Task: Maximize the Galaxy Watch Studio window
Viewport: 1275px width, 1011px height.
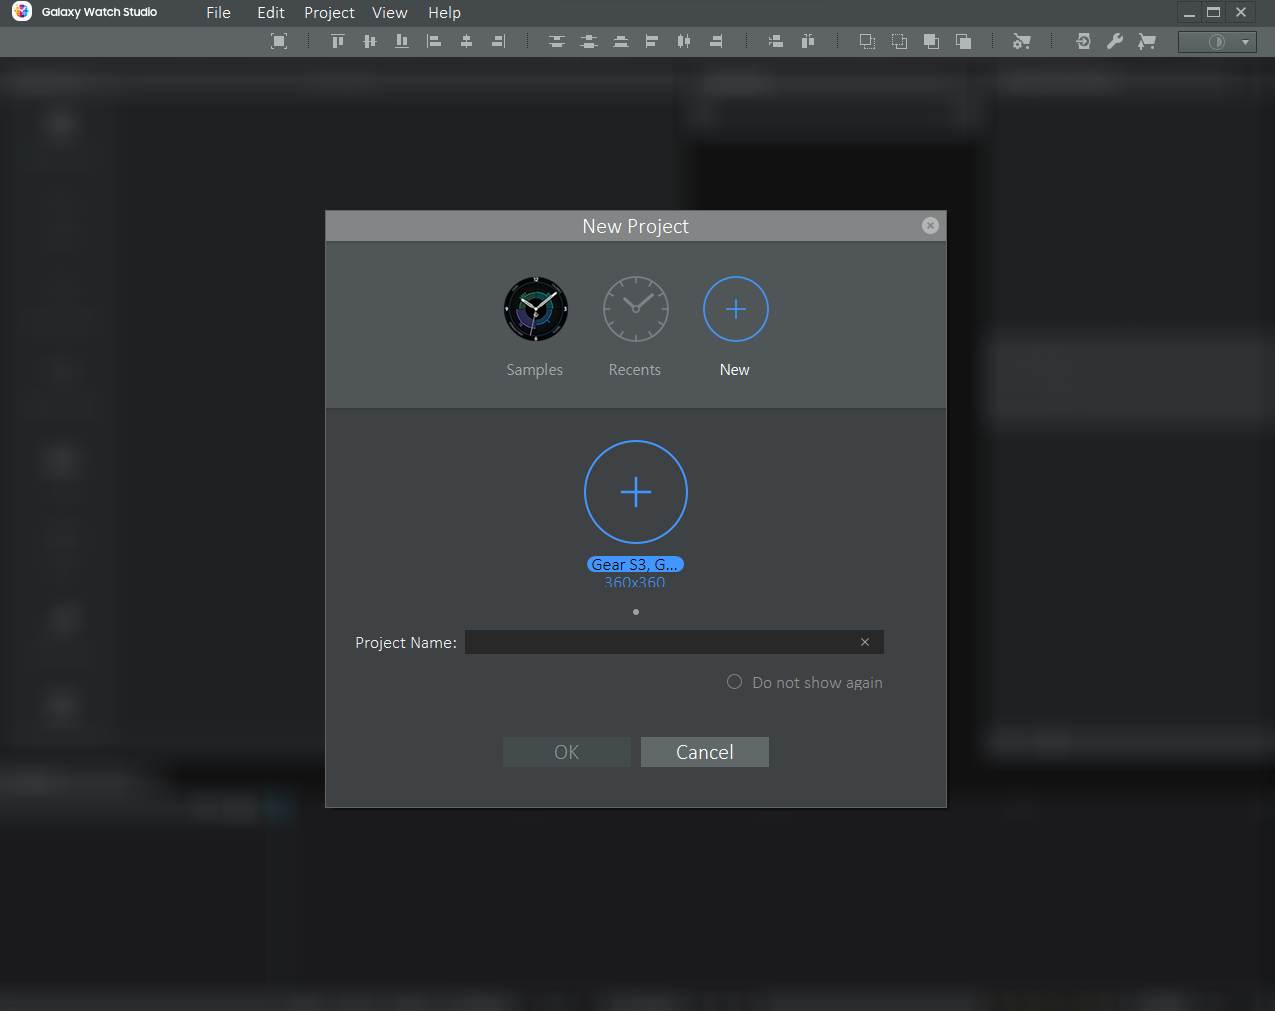Action: pos(1214,12)
